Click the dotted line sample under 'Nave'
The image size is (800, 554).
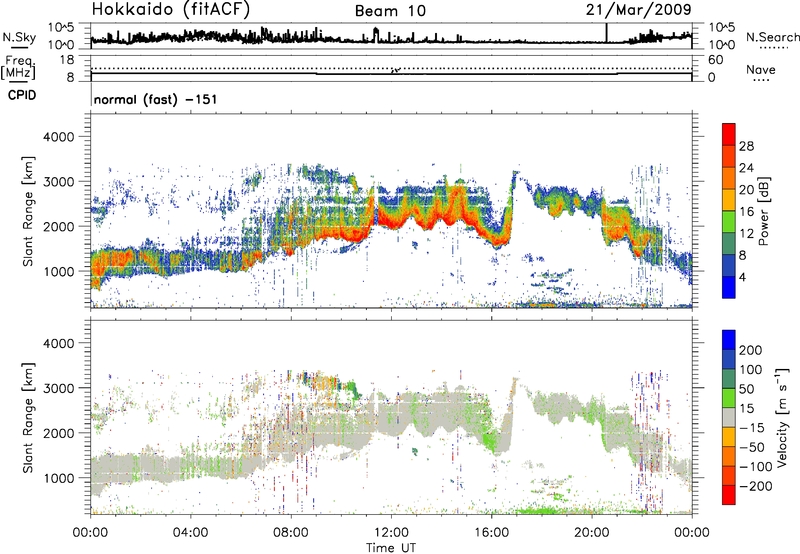tap(761, 81)
